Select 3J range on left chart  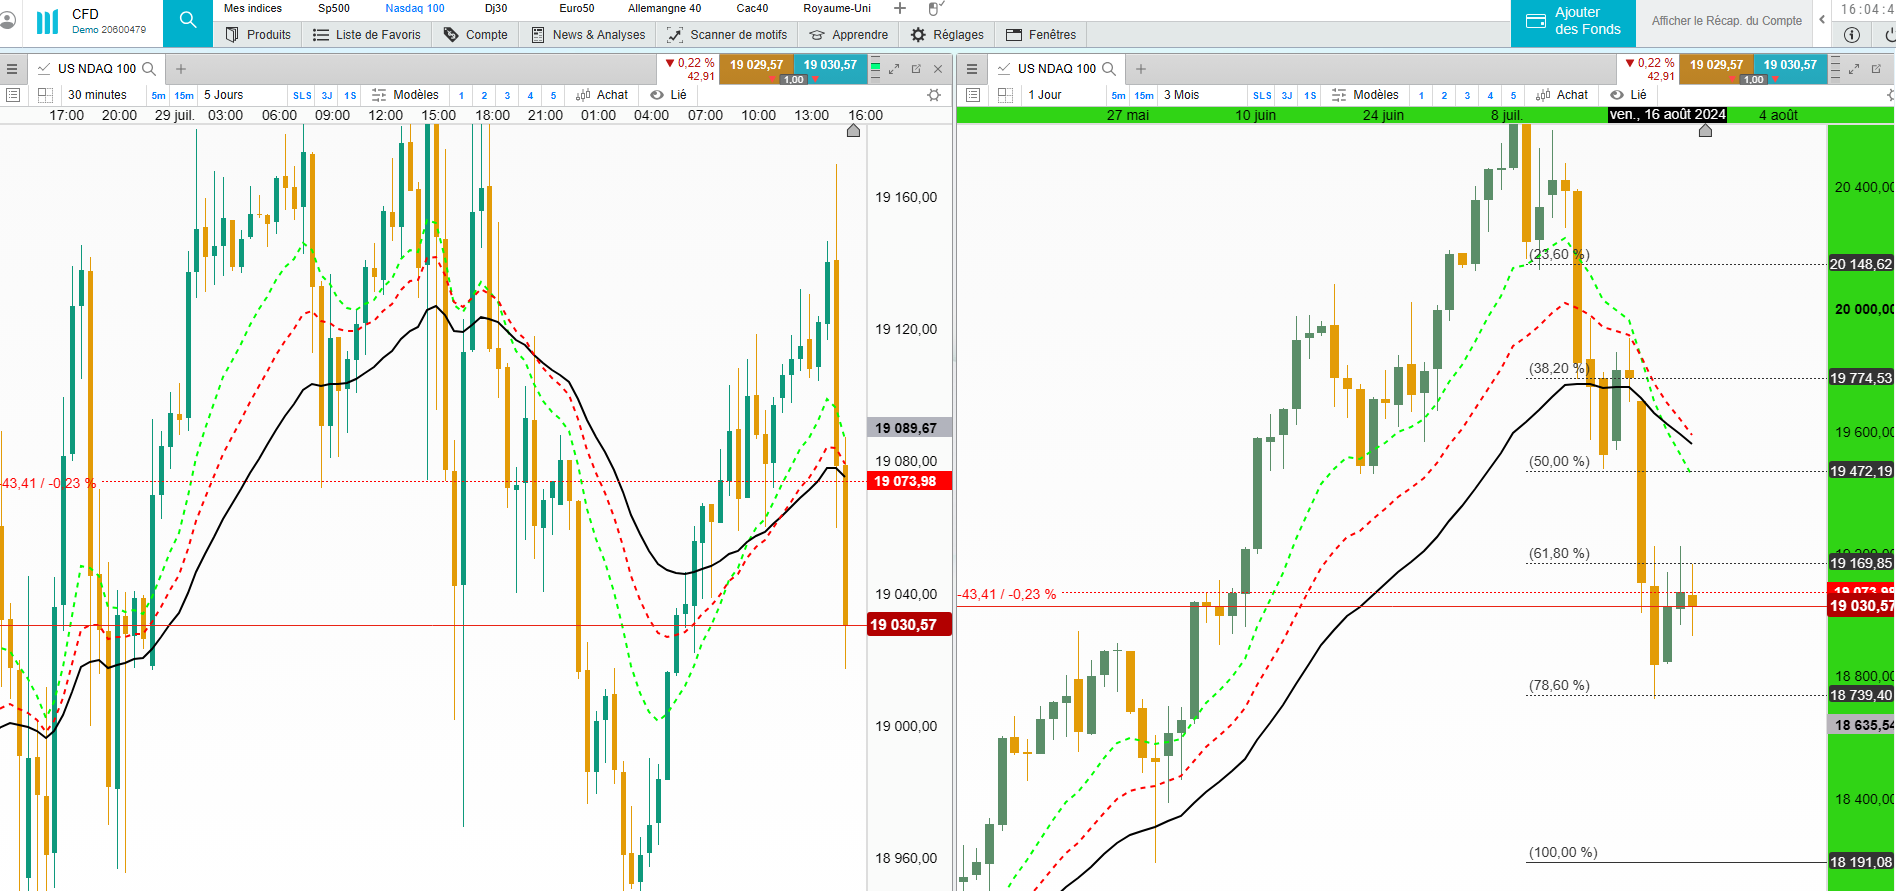tap(327, 96)
